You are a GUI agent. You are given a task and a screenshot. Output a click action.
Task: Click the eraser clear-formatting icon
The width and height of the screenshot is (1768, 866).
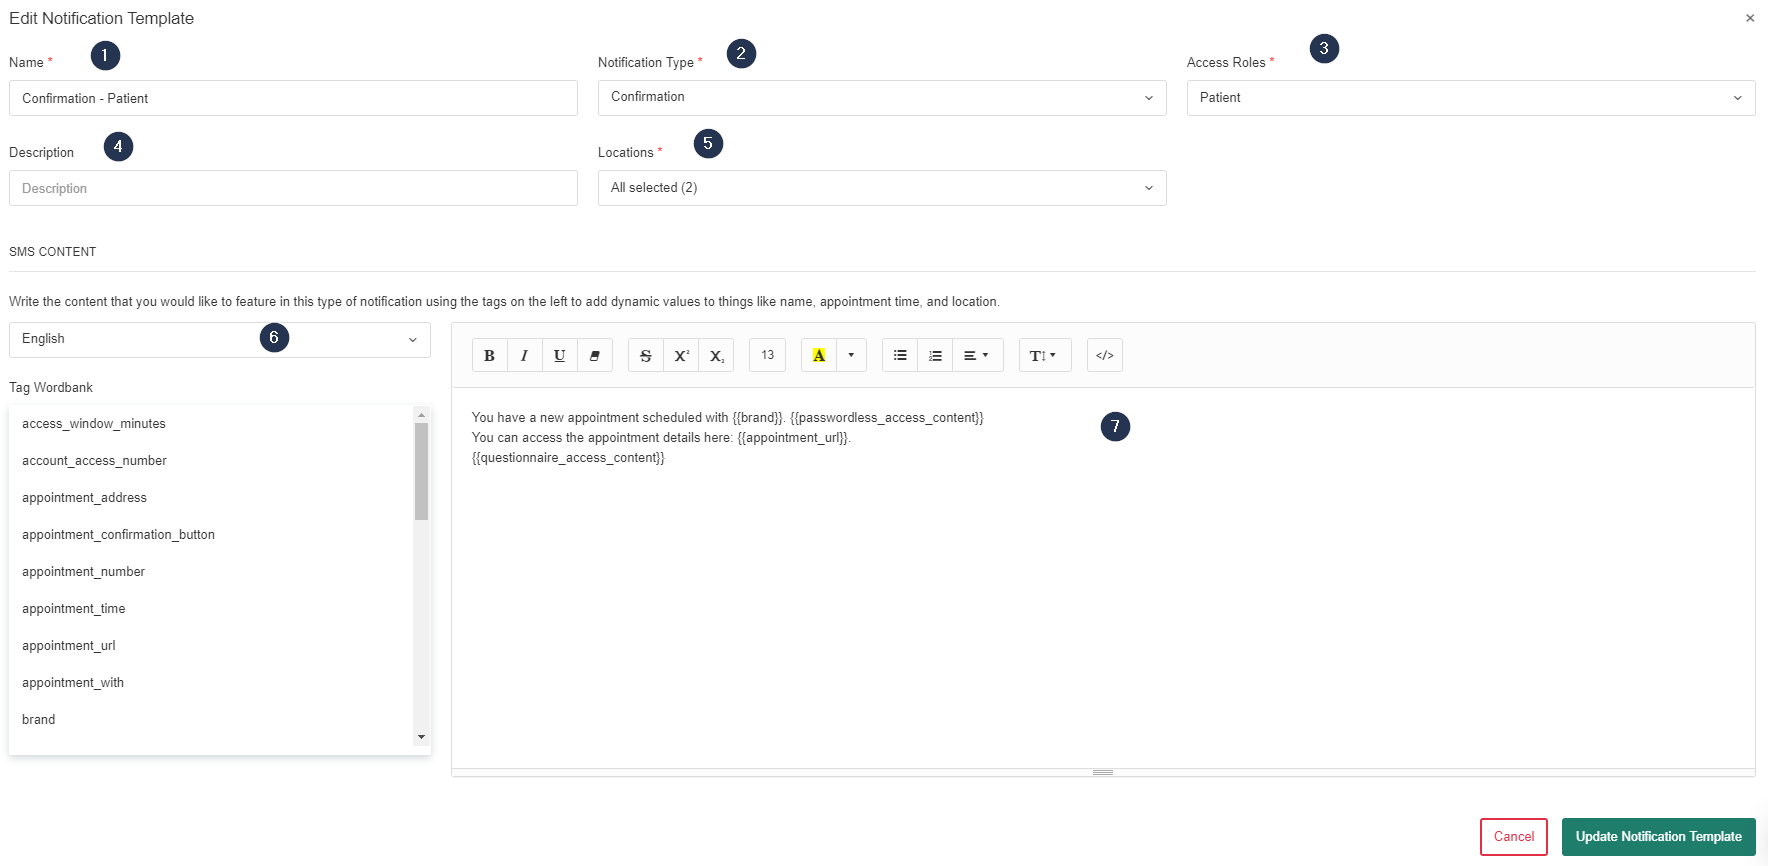594,355
